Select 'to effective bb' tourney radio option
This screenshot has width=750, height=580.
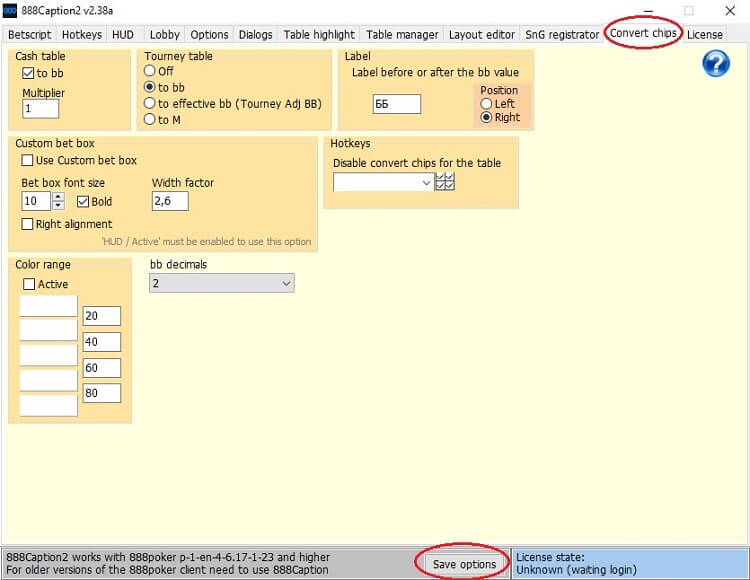click(x=151, y=103)
